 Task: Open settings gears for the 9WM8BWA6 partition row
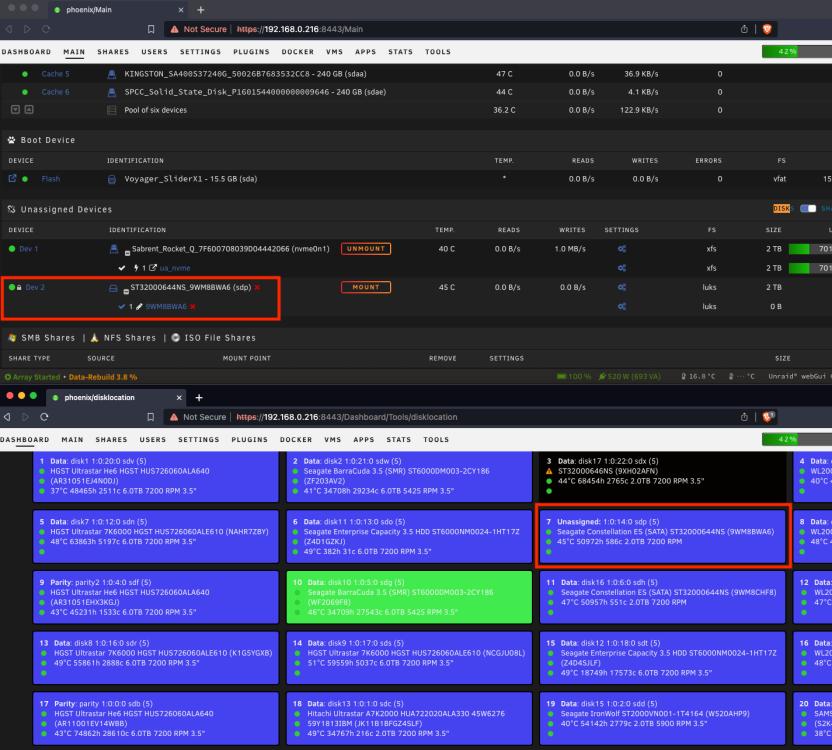(622, 306)
